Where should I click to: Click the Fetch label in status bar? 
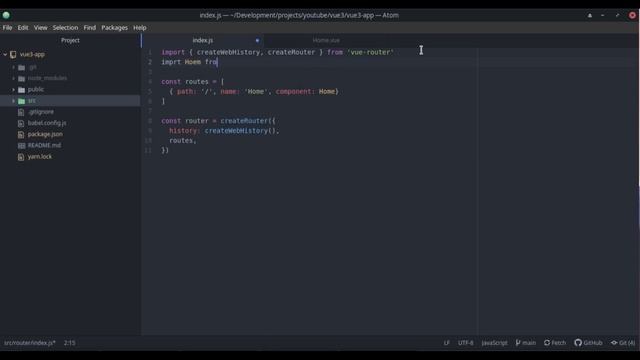click(559, 343)
